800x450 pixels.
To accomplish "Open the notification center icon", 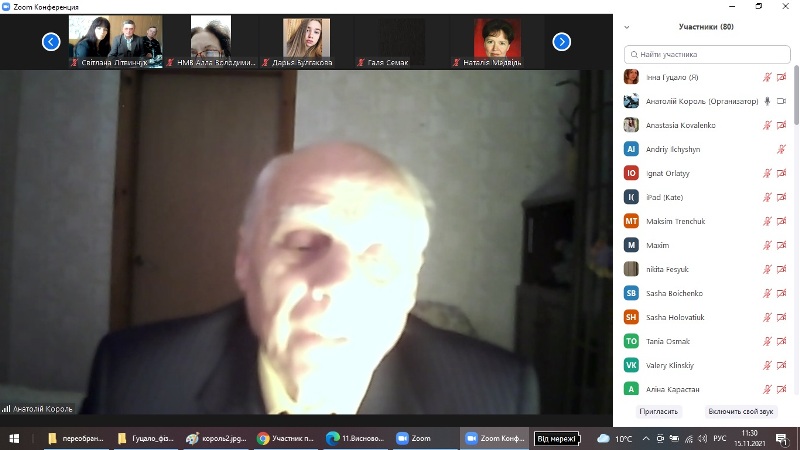I will 782,439.
